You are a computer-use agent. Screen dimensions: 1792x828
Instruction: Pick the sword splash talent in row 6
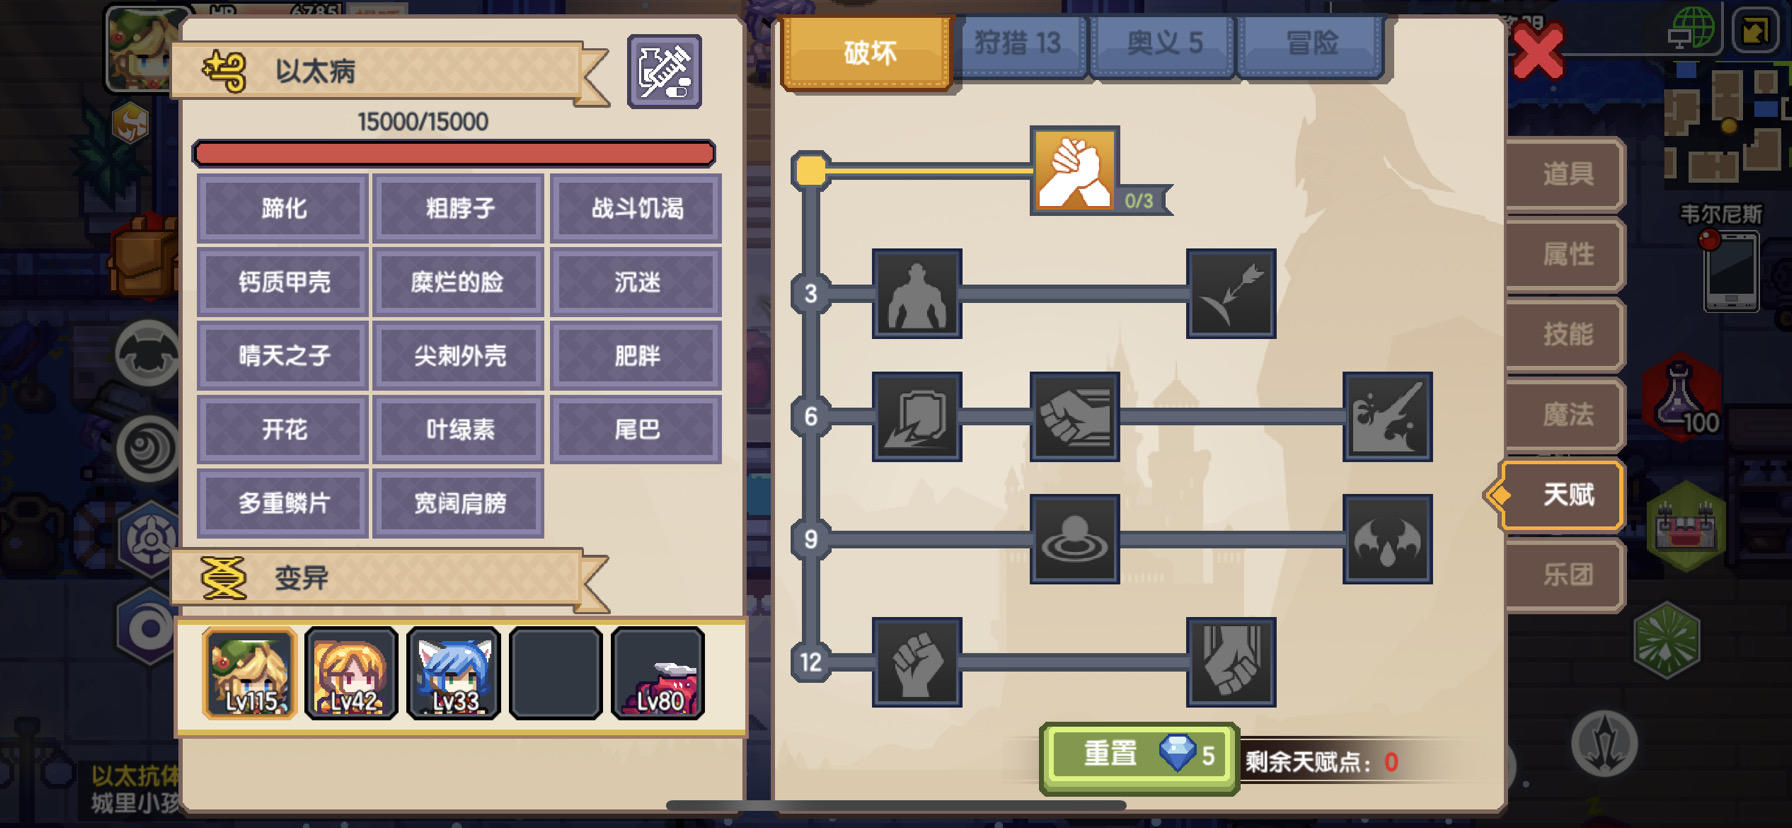coord(1387,416)
